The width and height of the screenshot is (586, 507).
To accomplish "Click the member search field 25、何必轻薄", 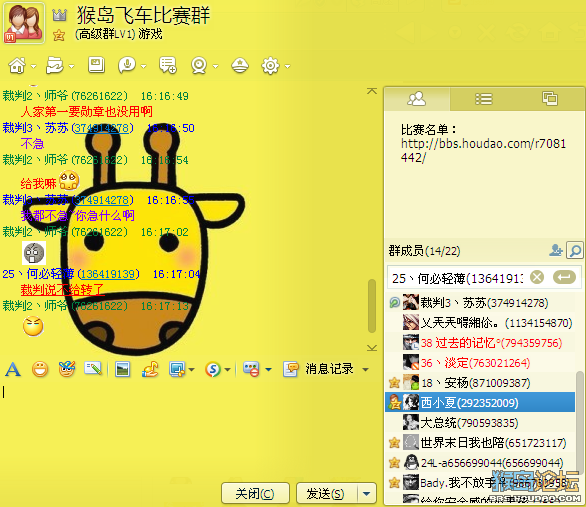I will coord(458,278).
